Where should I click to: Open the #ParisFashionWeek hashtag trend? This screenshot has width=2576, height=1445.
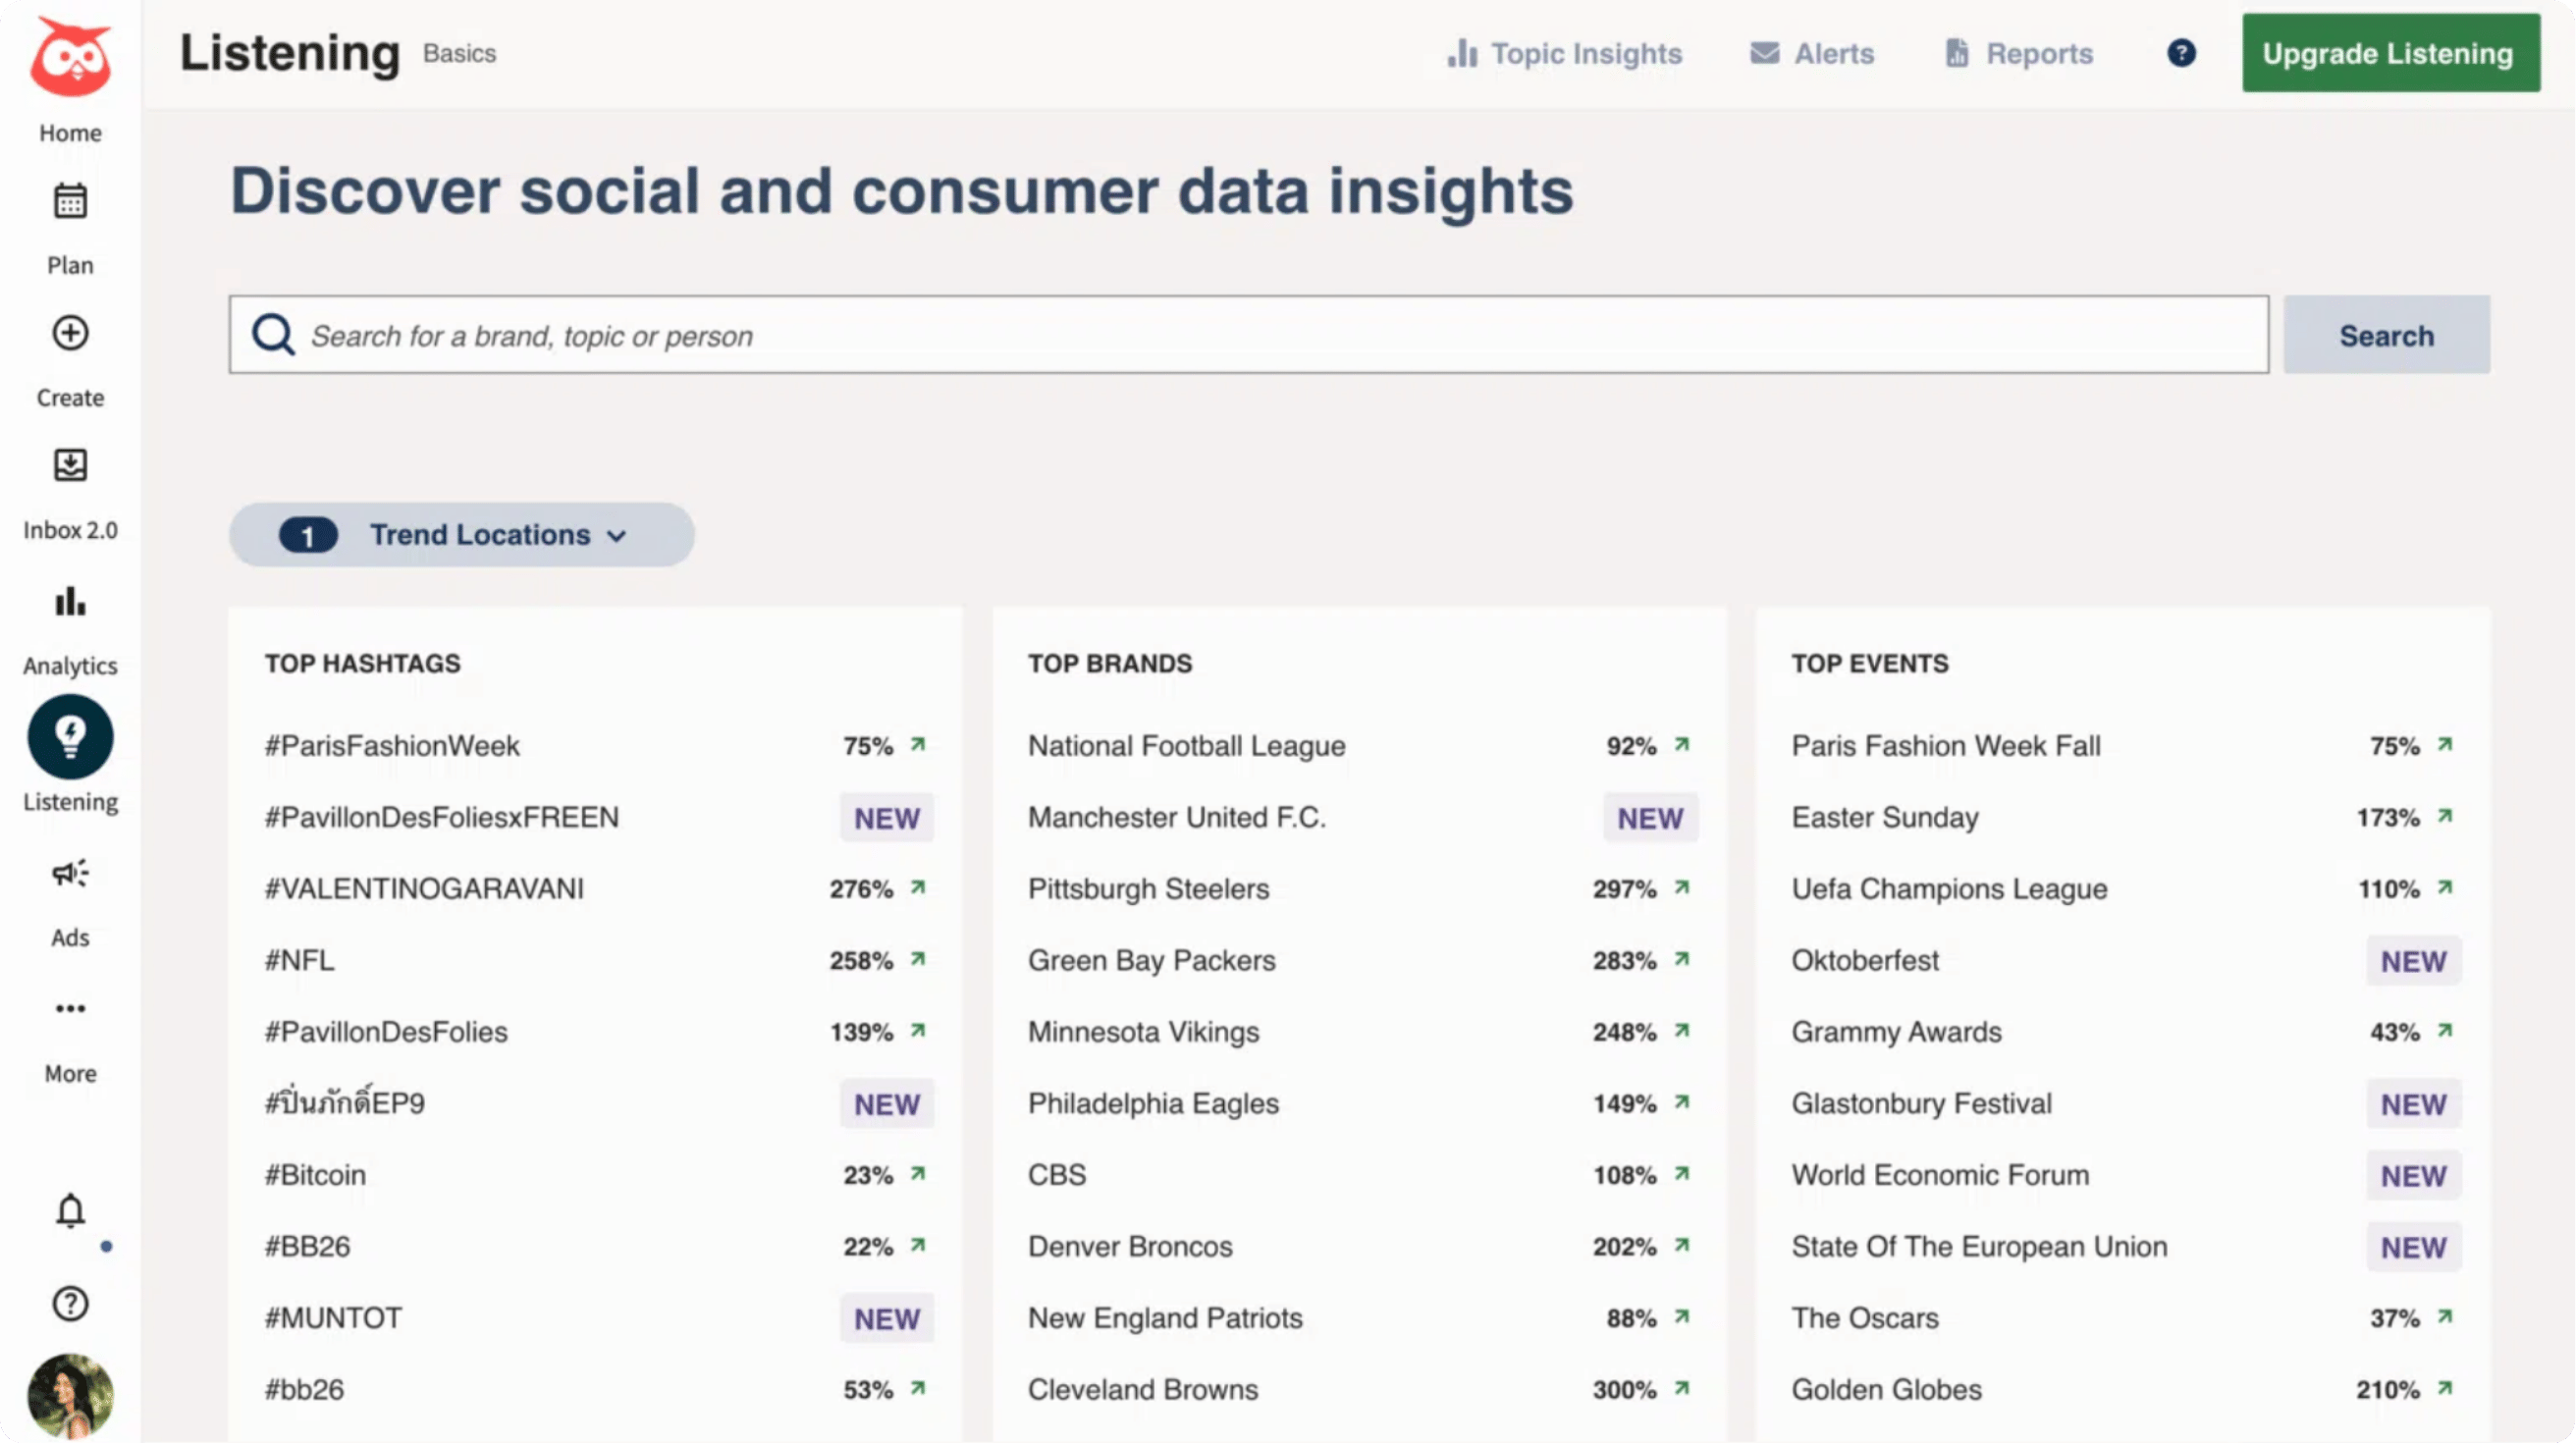(x=392, y=746)
